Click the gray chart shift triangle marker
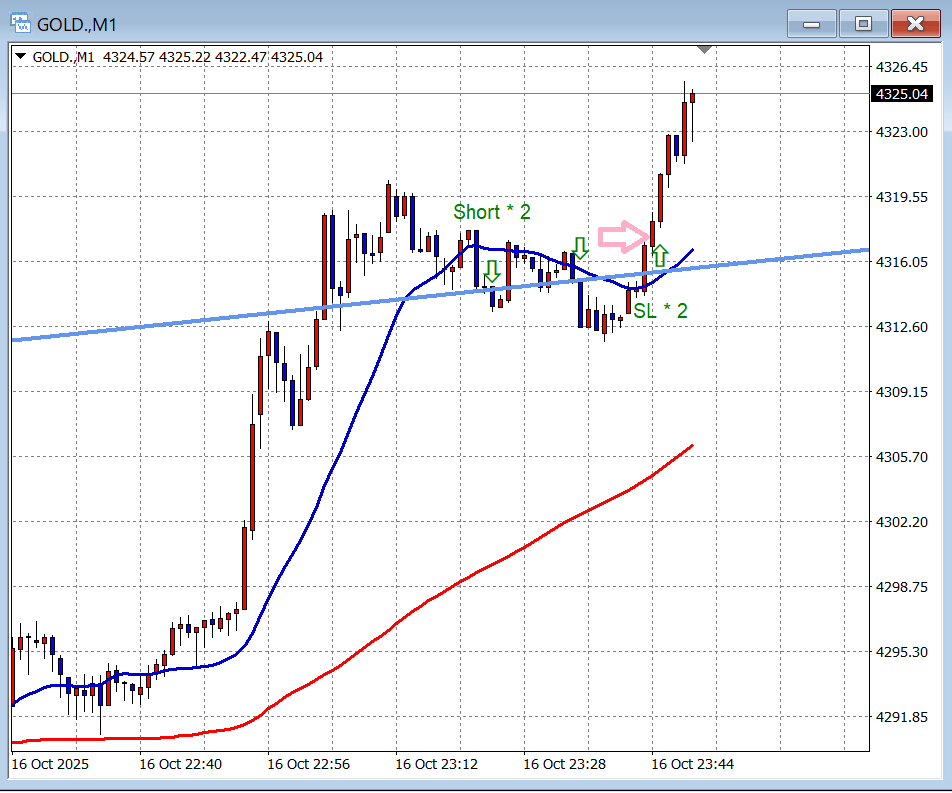Screen dimensions: 952x793 coord(705,49)
